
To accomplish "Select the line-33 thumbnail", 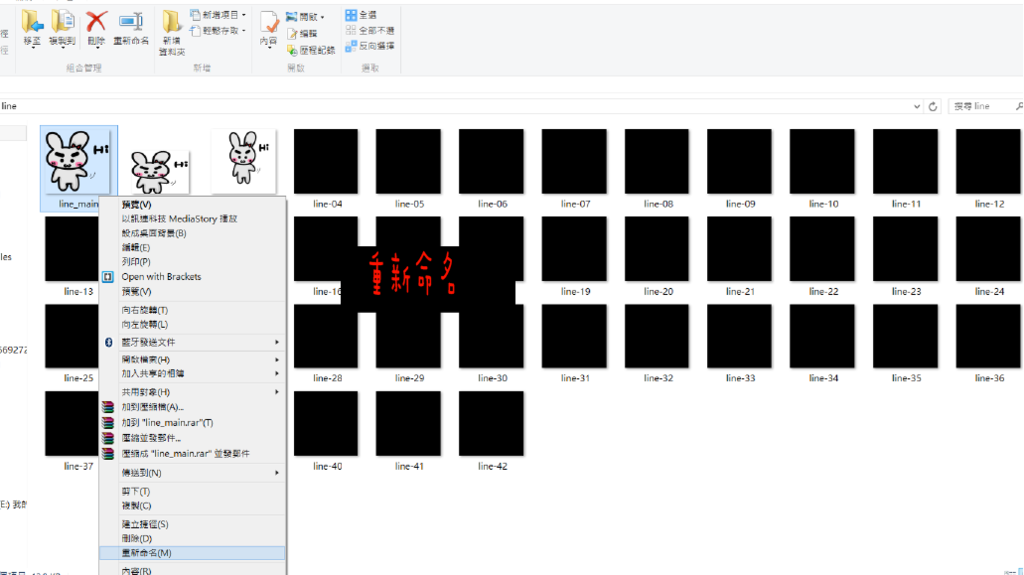I will pos(739,337).
